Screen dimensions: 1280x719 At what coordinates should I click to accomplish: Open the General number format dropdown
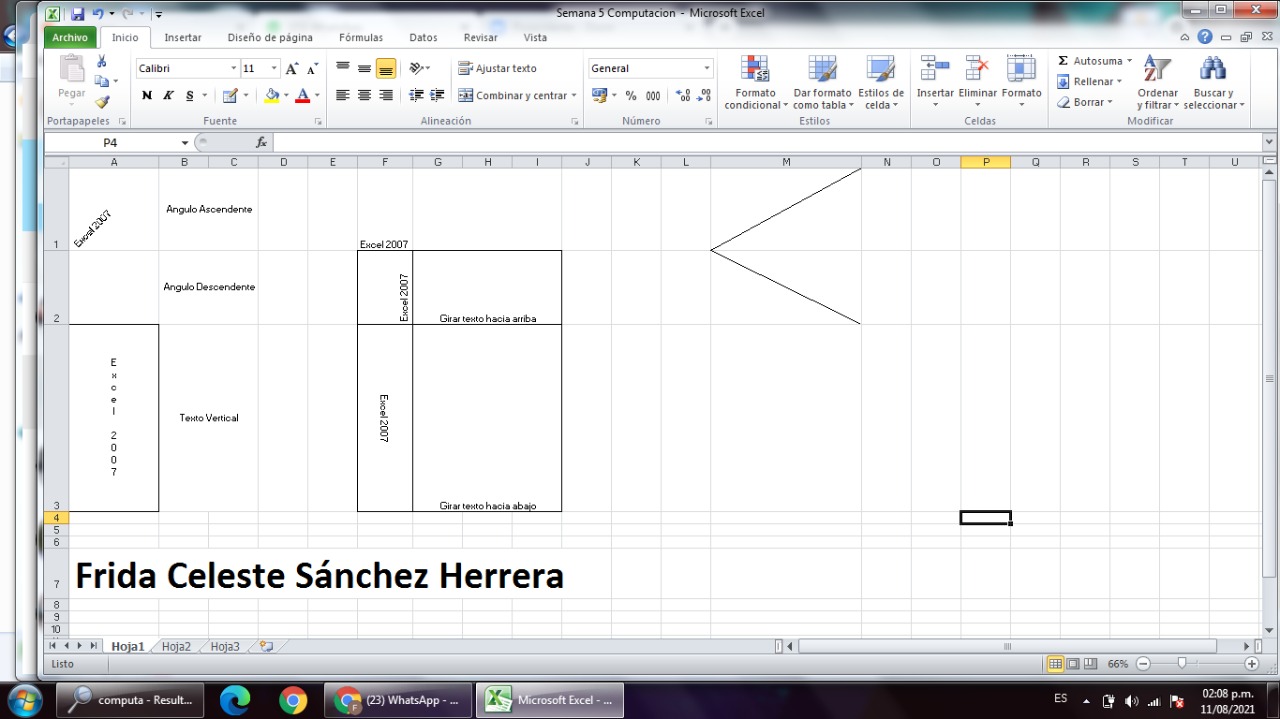point(707,69)
